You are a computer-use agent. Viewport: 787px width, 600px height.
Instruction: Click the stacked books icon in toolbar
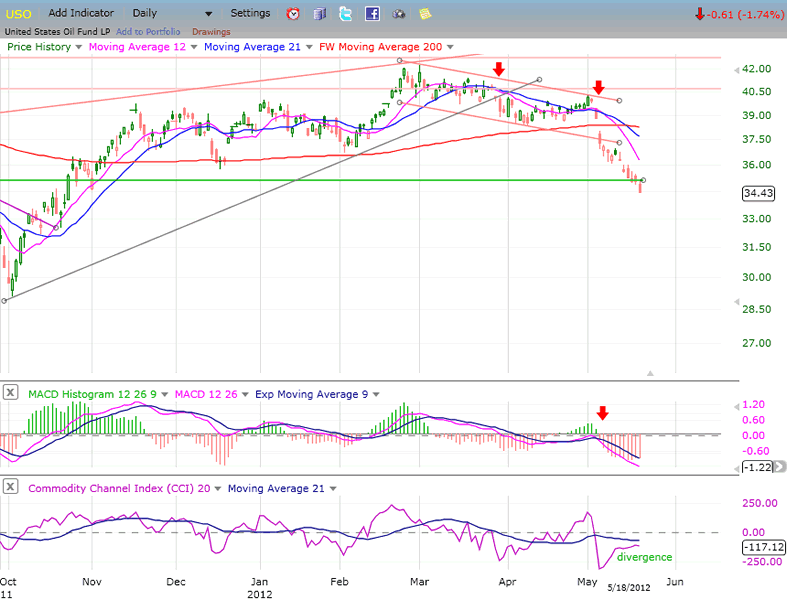click(319, 14)
